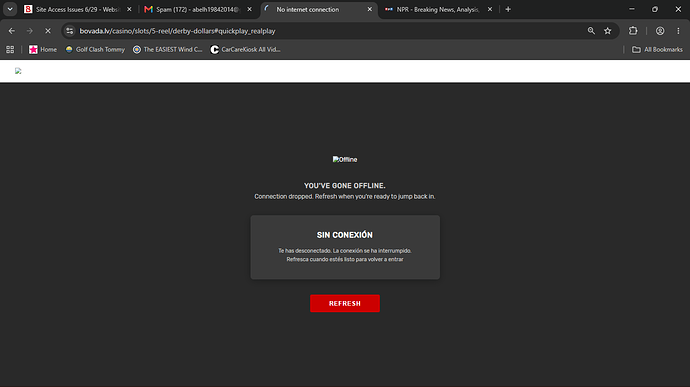Click the broken site logo image
Viewport: 690px width, 387px height.
tap(18, 71)
